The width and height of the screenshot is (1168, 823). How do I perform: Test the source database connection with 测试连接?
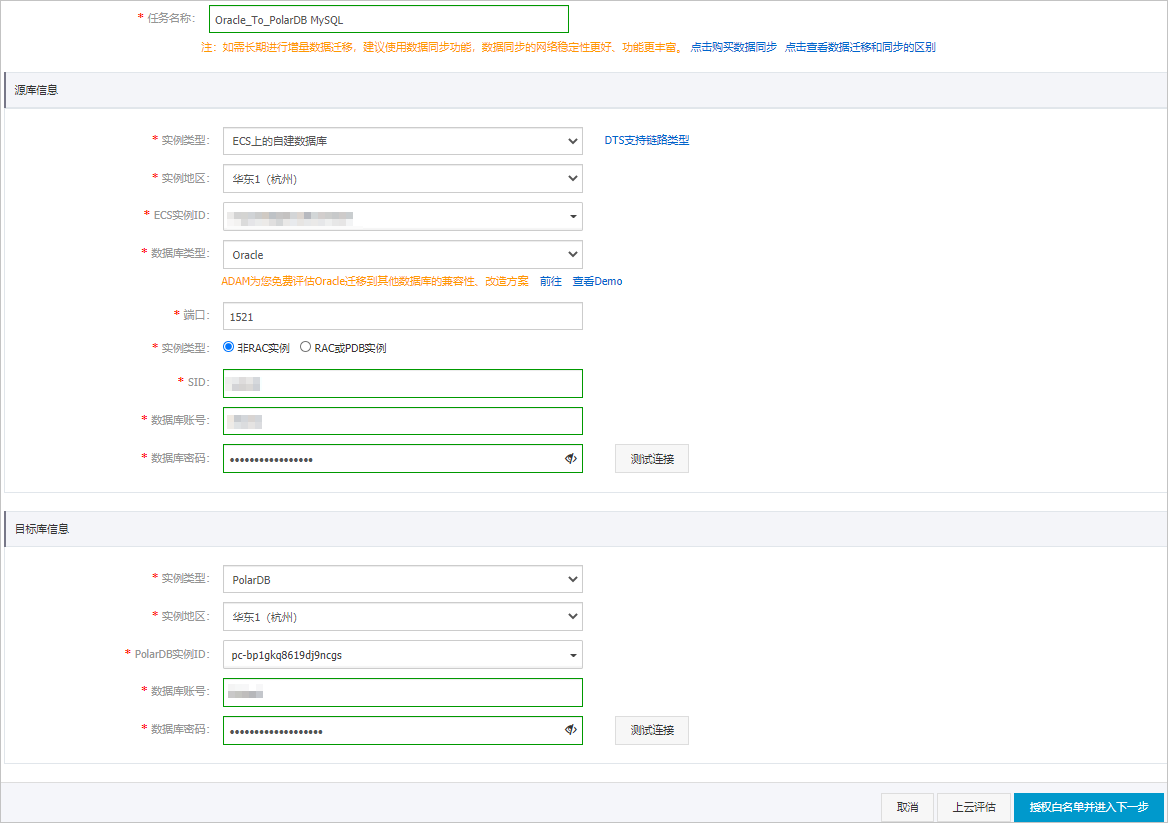(x=651, y=458)
